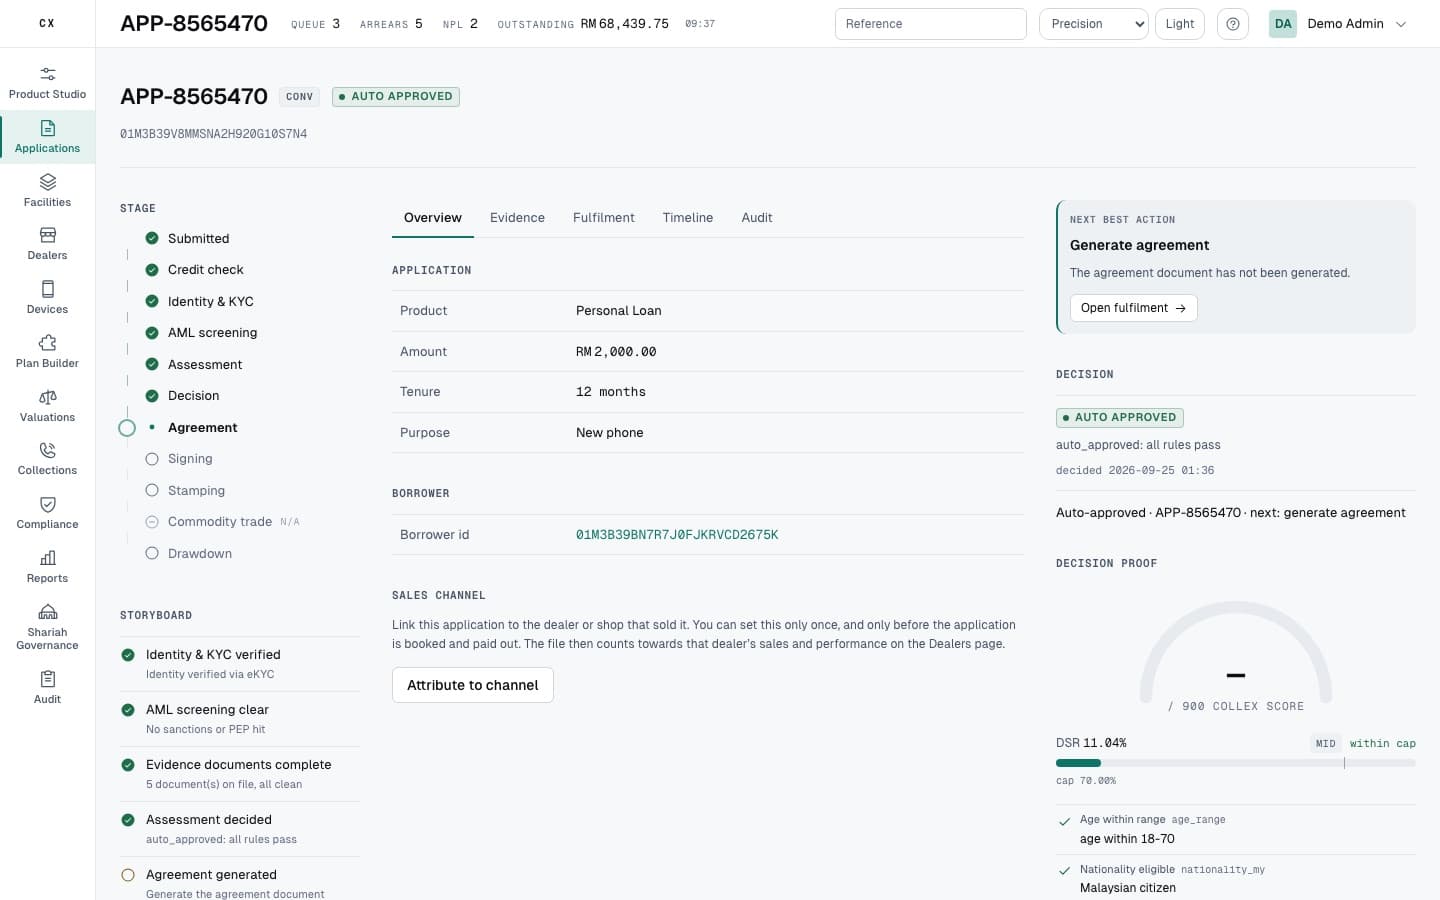The image size is (1440, 900).
Task: Open Product Studio in sidebar
Action: 47,83
